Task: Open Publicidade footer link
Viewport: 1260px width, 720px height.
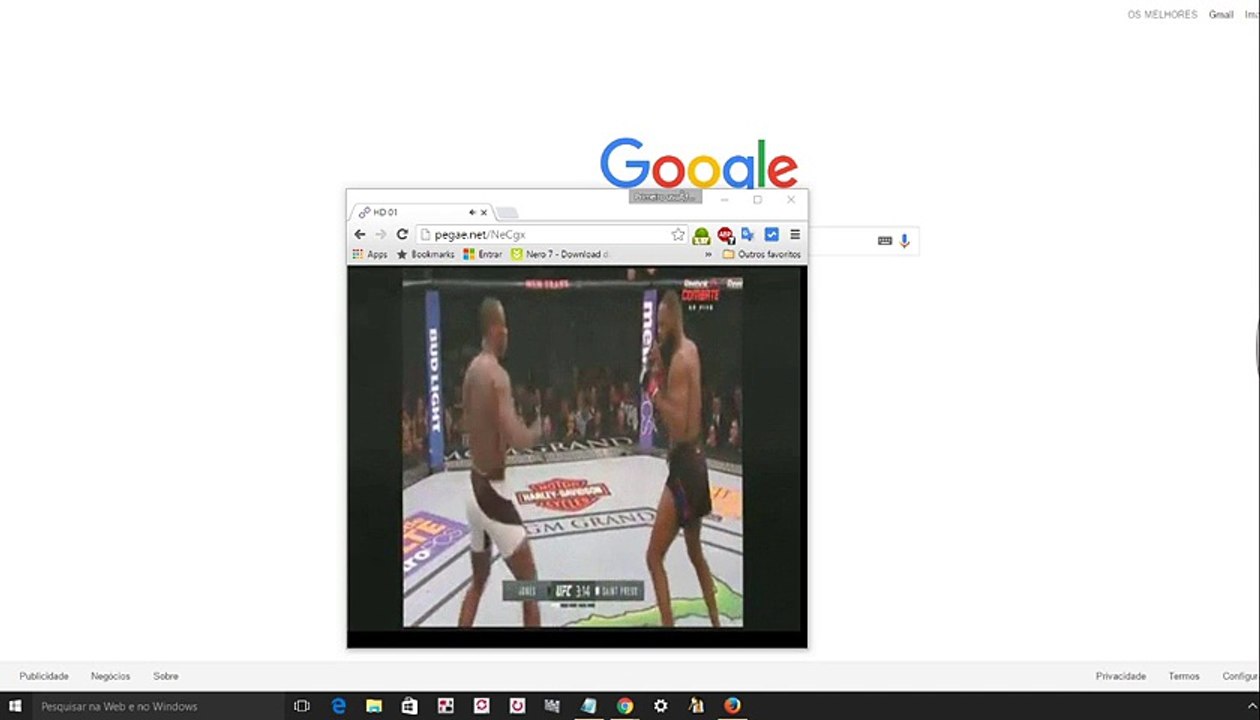Action: coord(44,676)
